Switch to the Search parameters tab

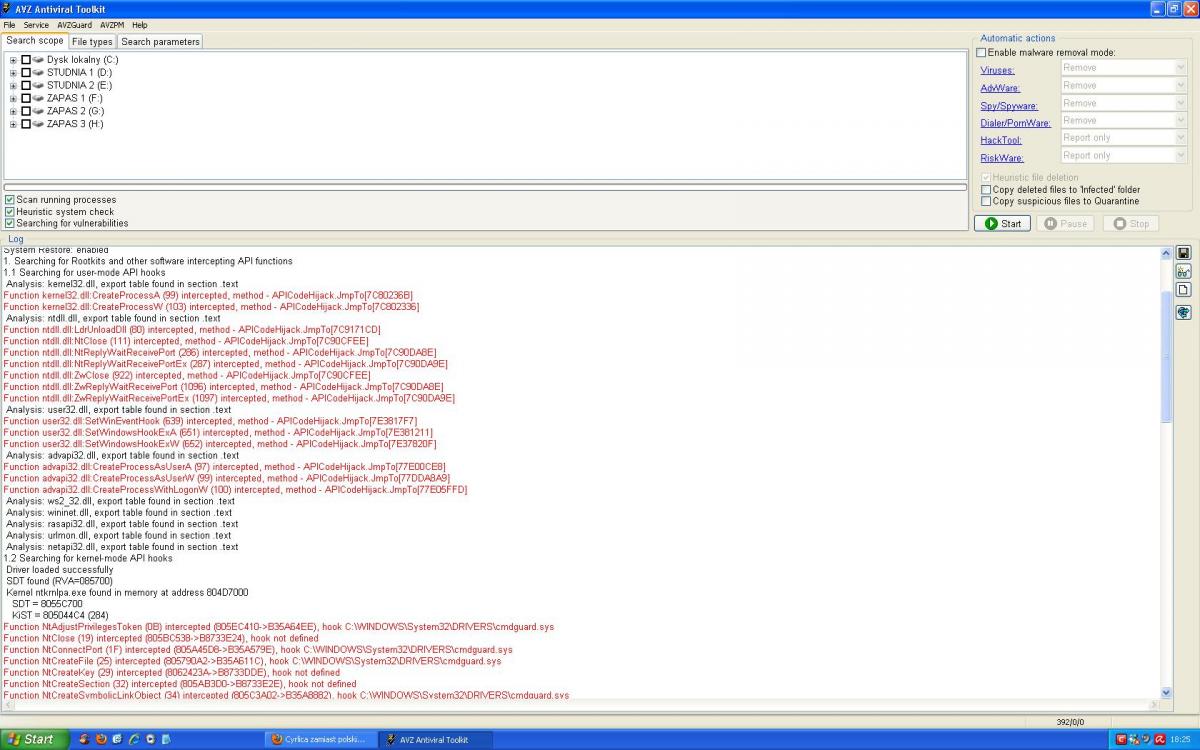pyautogui.click(x=160, y=42)
